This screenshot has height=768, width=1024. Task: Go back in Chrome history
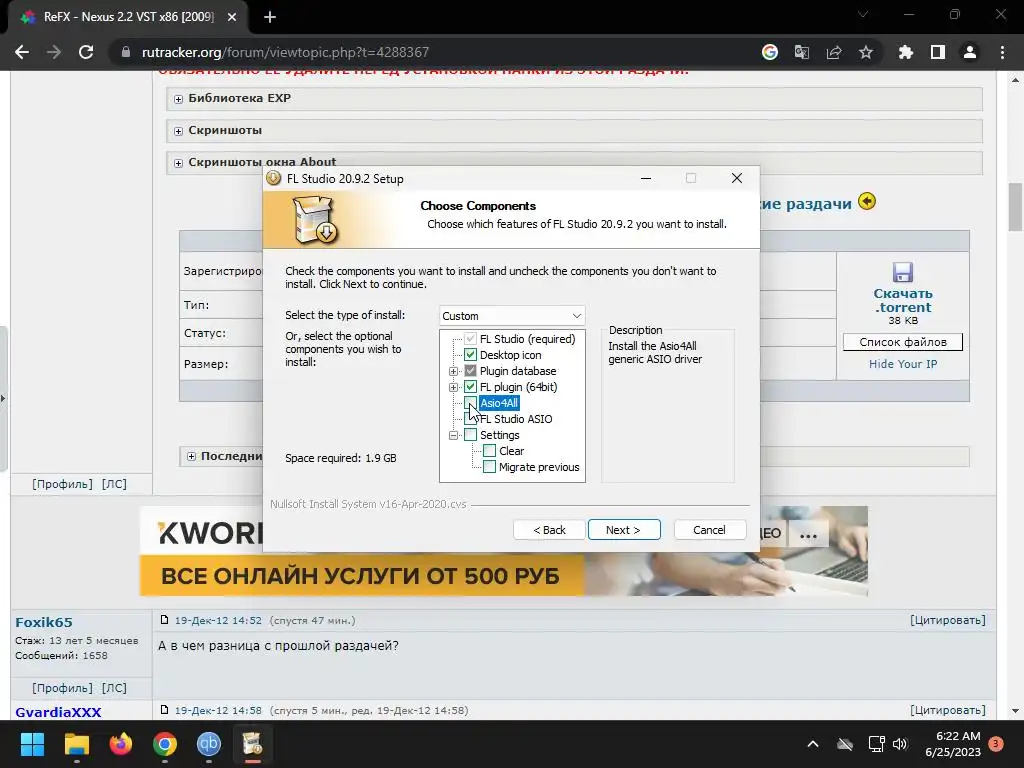[22, 52]
